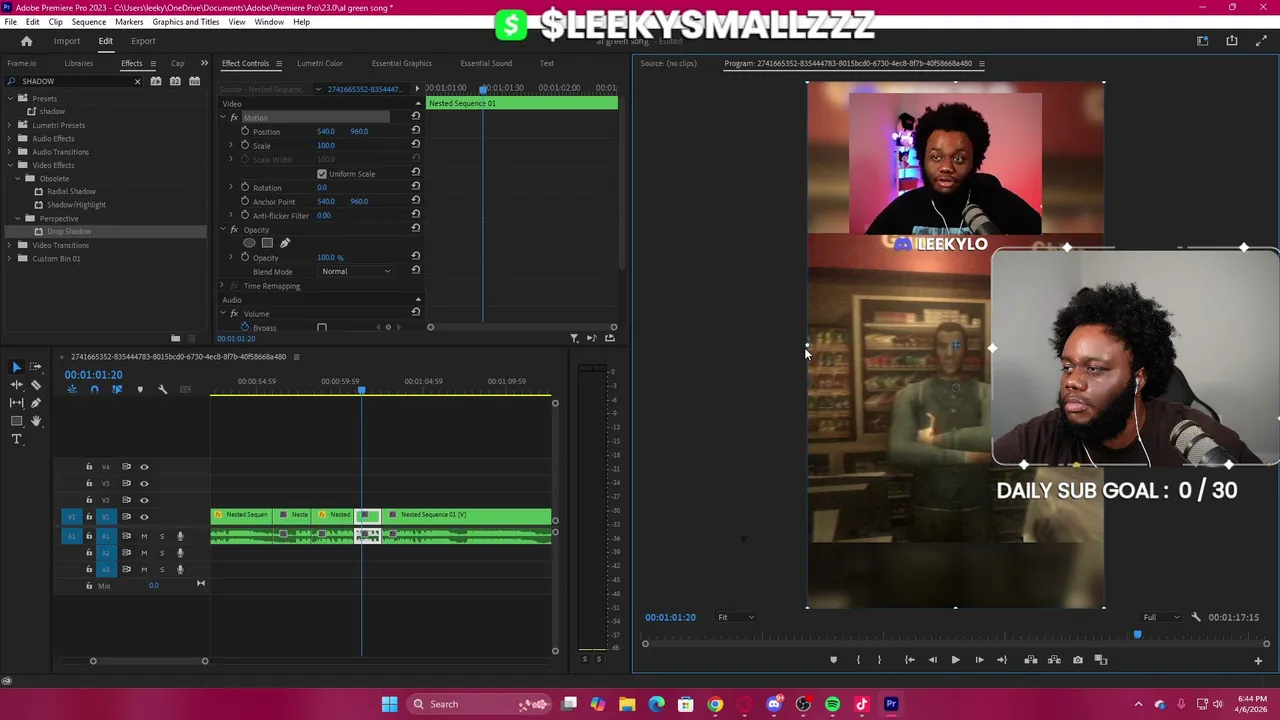Viewport: 1280px width, 720px height.
Task: Select the Selection tool arrow
Action: pos(16,367)
